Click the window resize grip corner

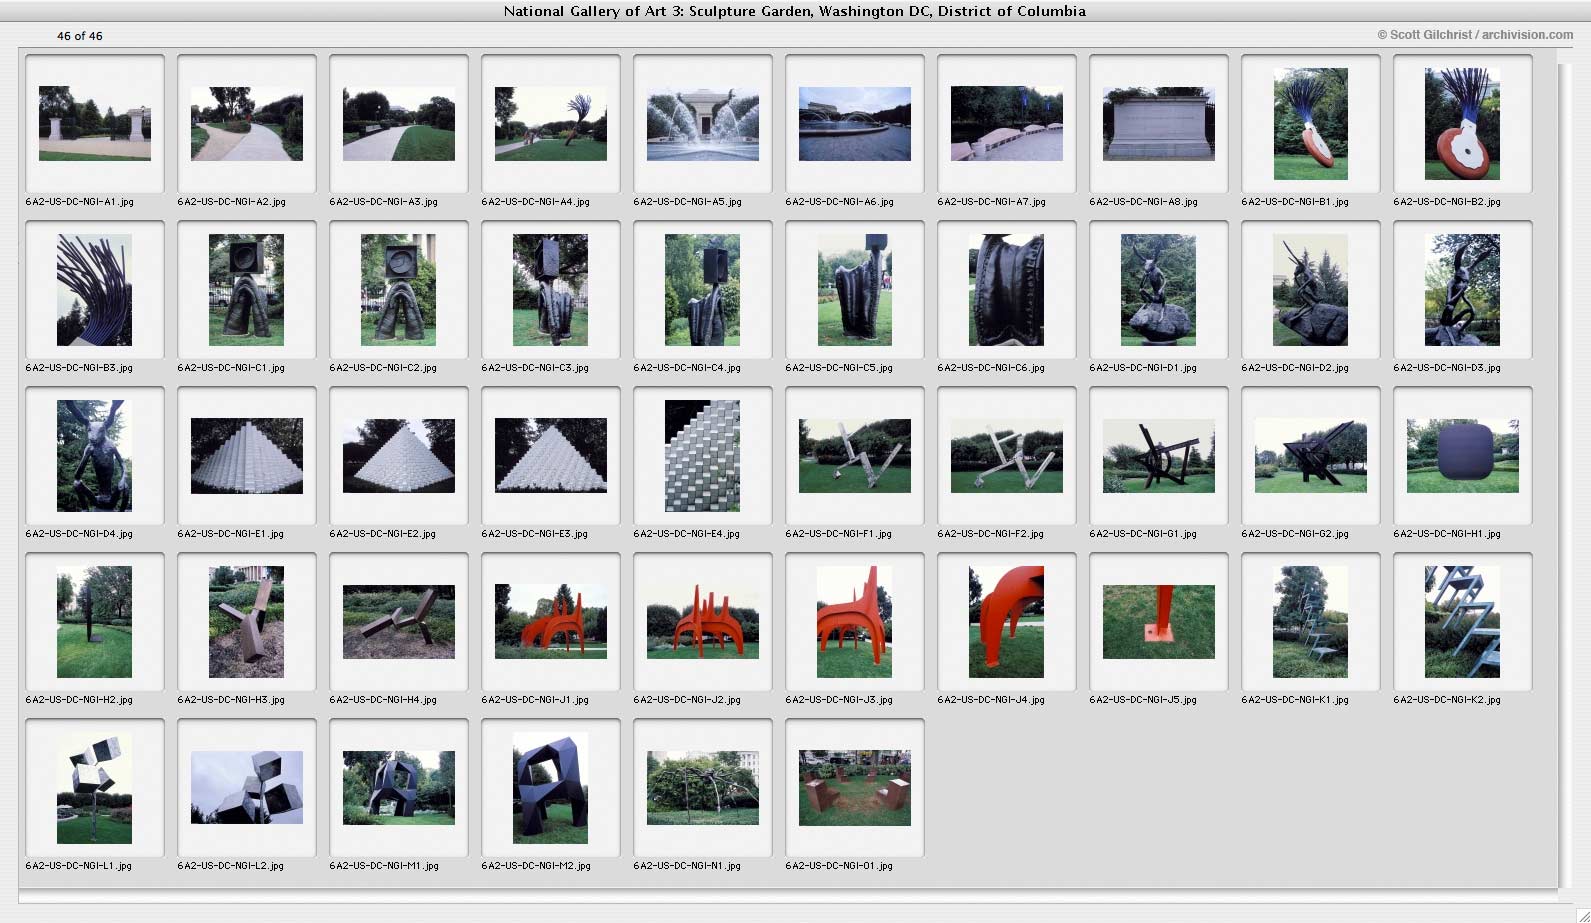click(x=1583, y=915)
